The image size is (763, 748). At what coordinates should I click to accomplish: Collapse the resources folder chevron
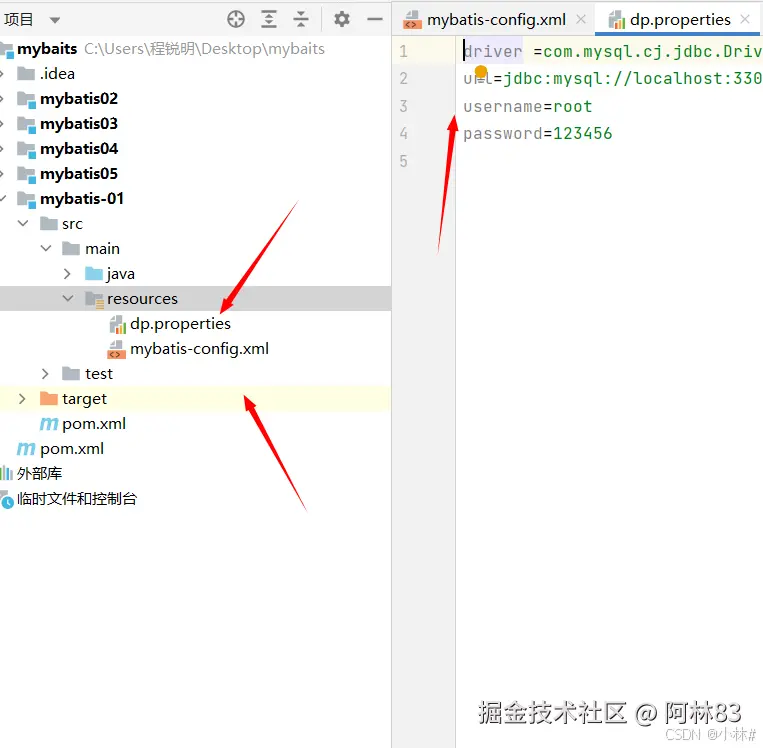click(x=68, y=298)
